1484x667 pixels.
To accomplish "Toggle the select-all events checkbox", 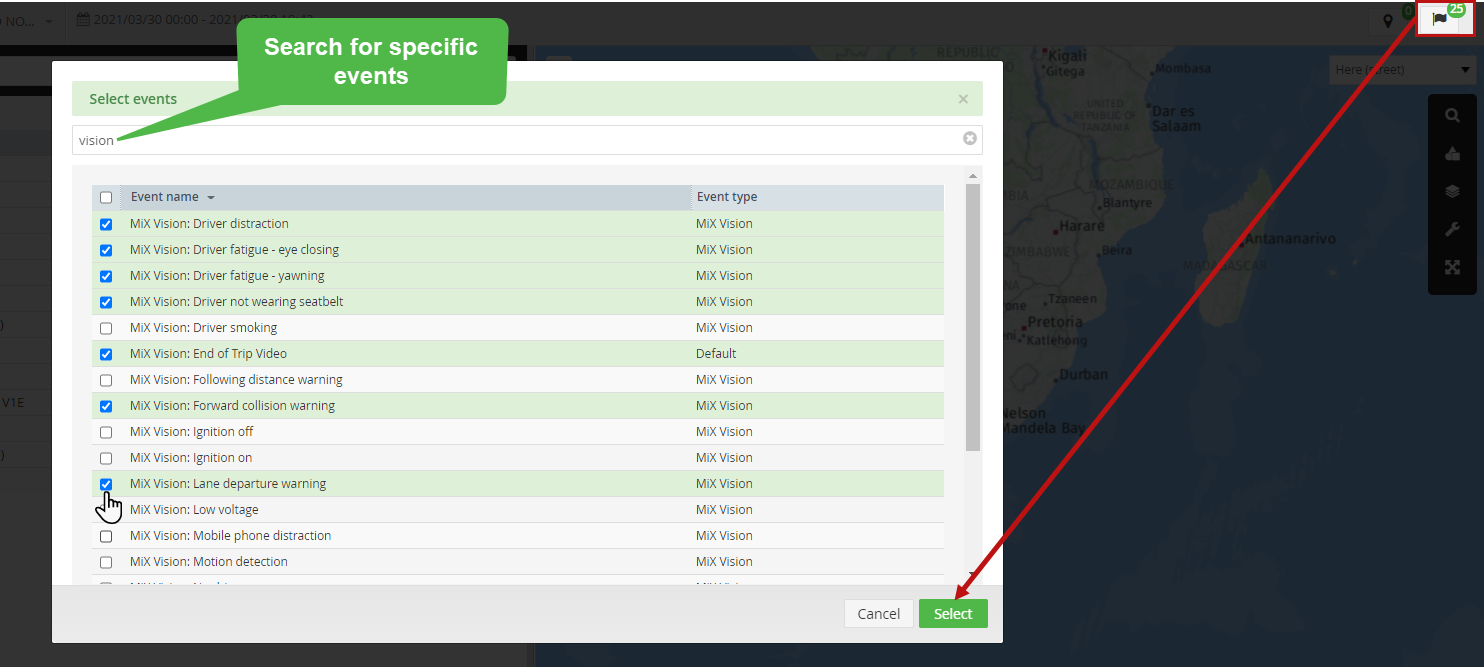I will pyautogui.click(x=106, y=197).
